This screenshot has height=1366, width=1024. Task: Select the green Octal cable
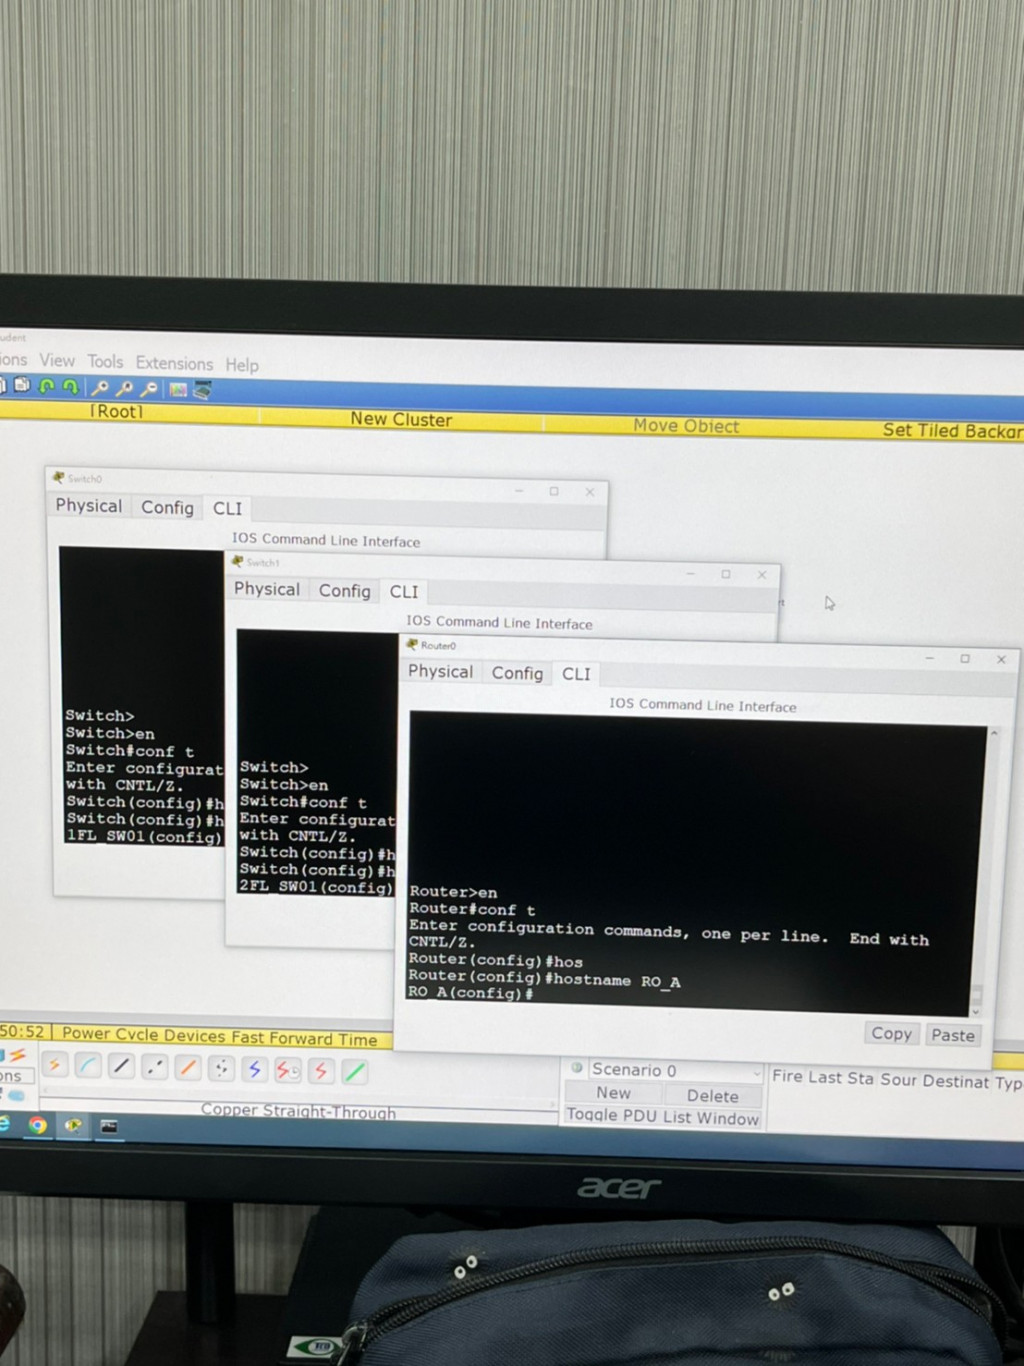coord(354,1072)
